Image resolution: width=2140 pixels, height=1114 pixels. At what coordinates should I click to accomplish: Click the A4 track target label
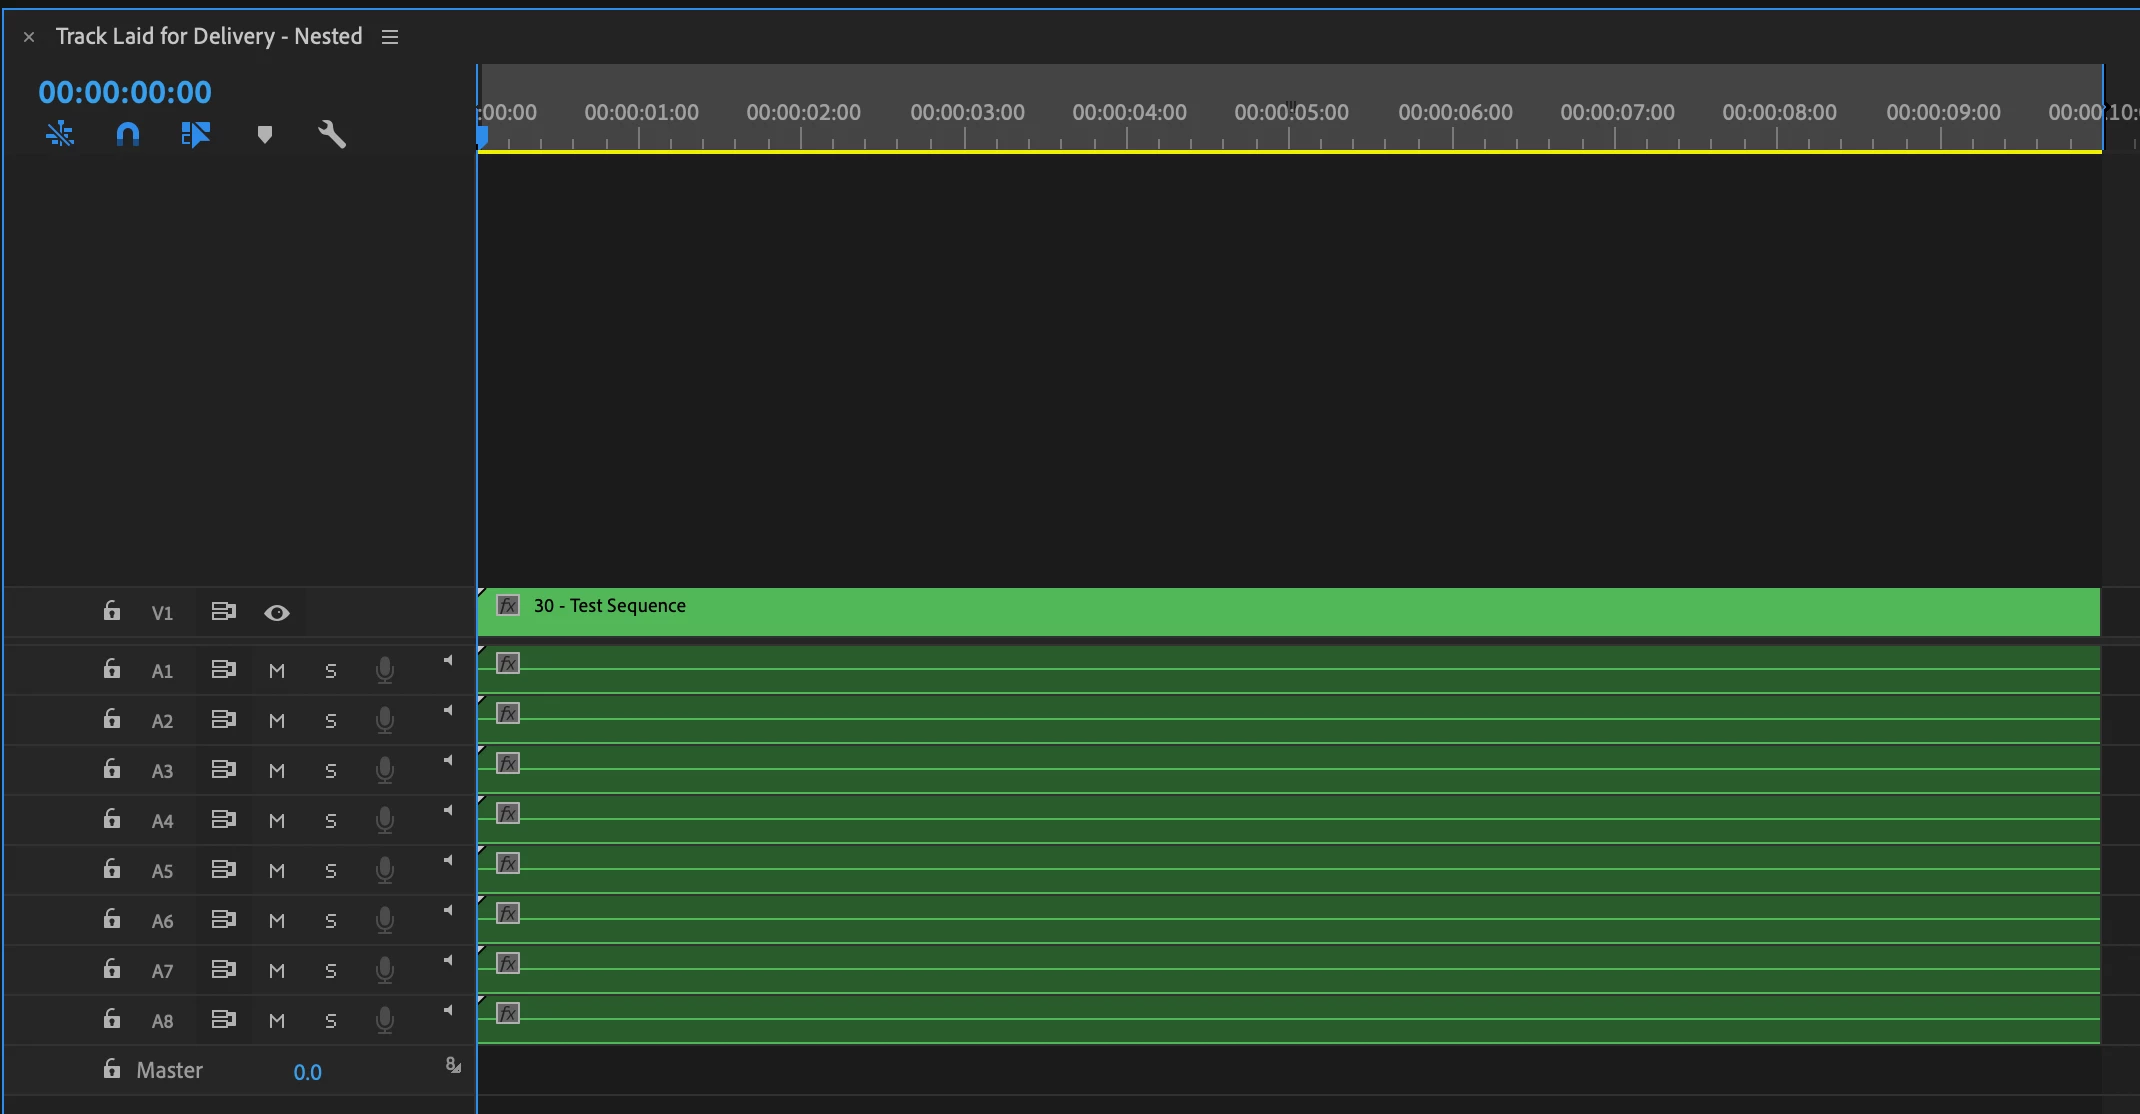tap(162, 821)
